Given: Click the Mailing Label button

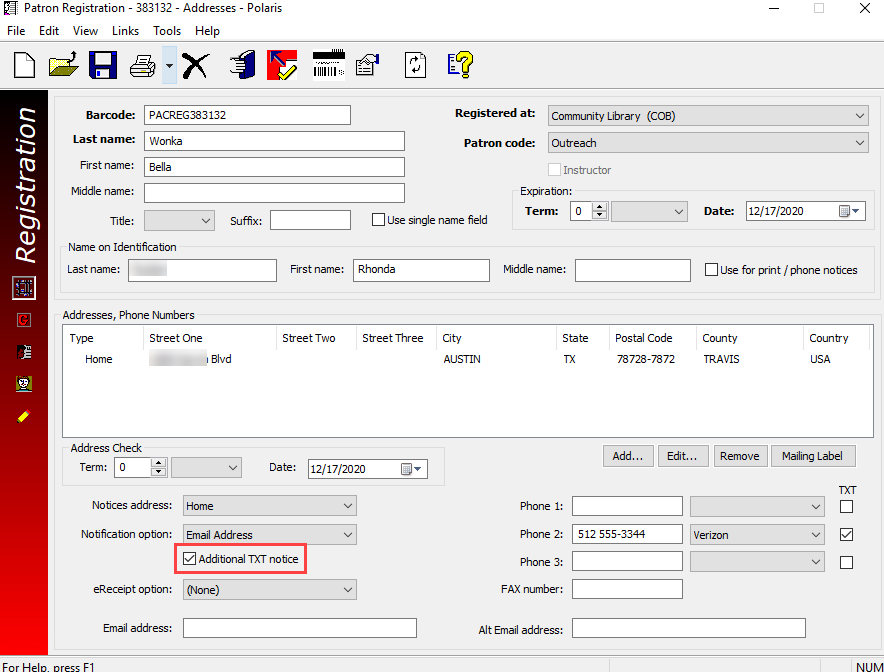Looking at the screenshot, I should pyautogui.click(x=812, y=456).
